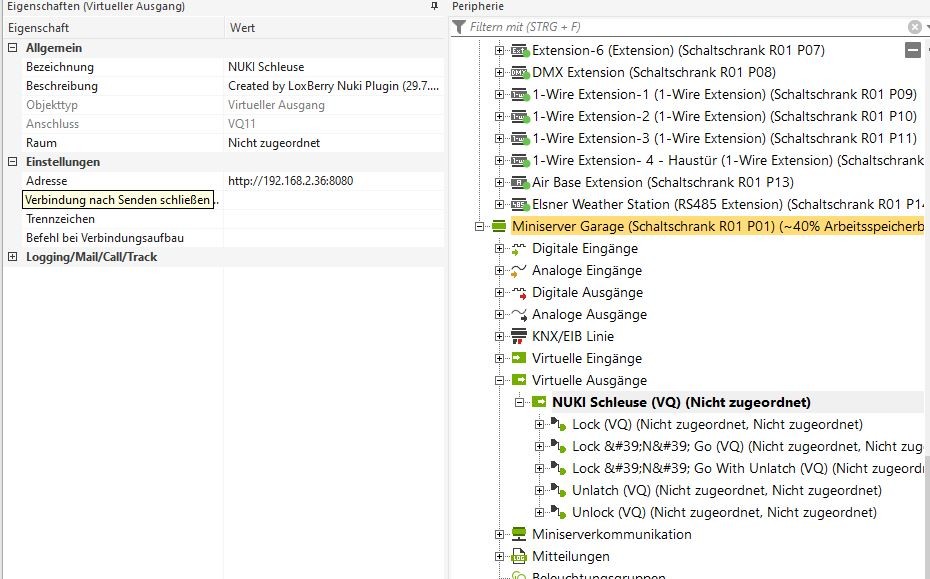
Task: Select the Unlatch (VQ) tree item
Action: [727, 490]
